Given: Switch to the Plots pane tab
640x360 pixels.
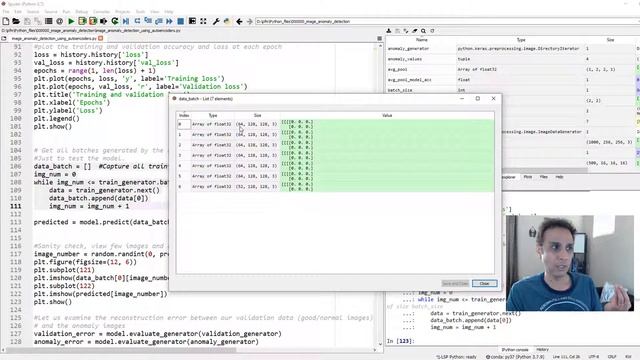Looking at the screenshot, I should point(527,177).
